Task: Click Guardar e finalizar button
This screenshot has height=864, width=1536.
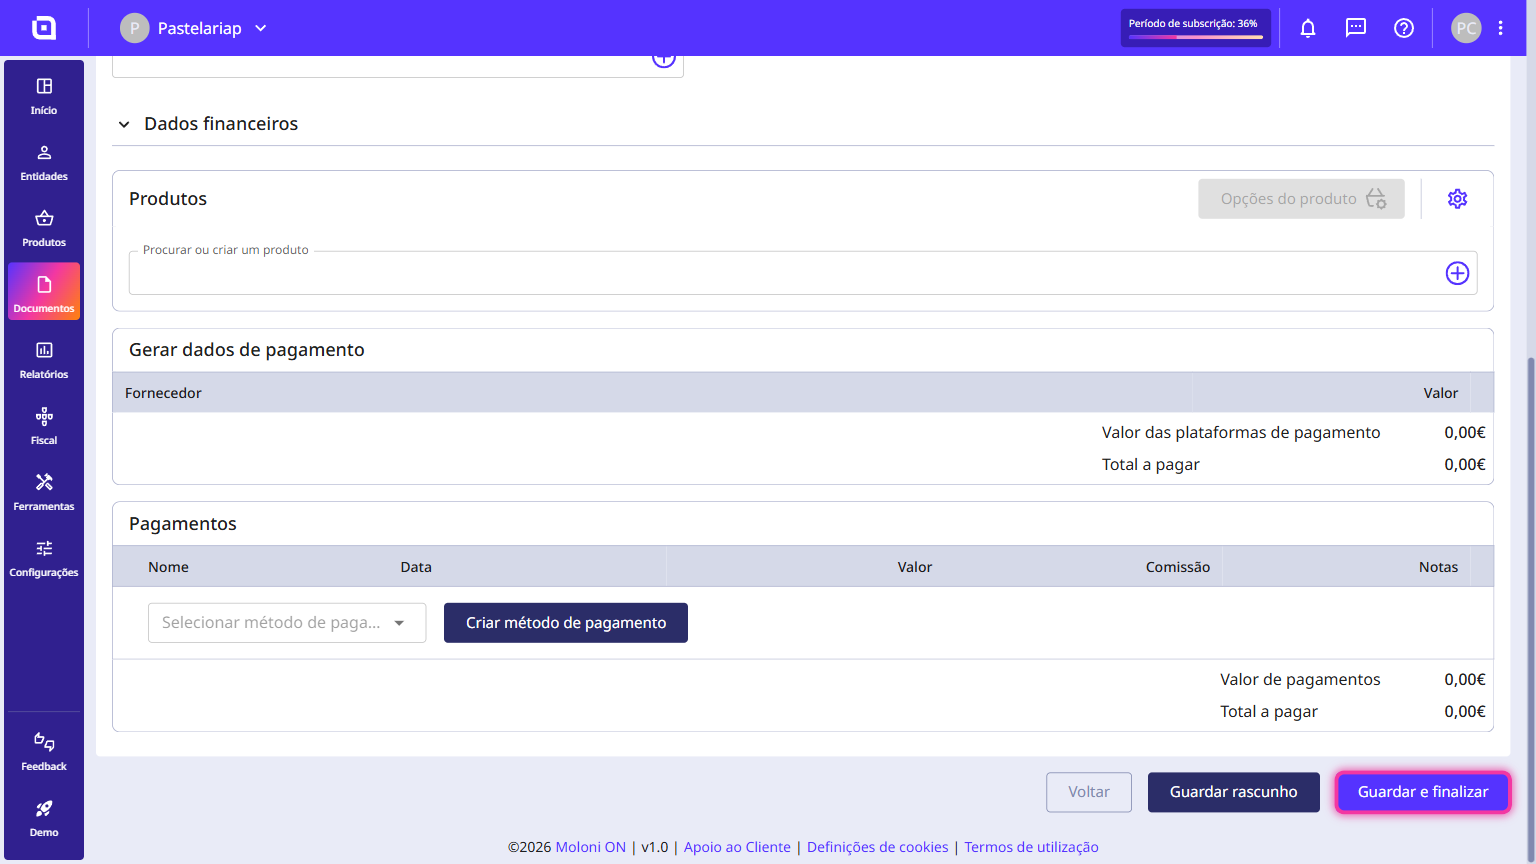Action: pyautogui.click(x=1423, y=792)
